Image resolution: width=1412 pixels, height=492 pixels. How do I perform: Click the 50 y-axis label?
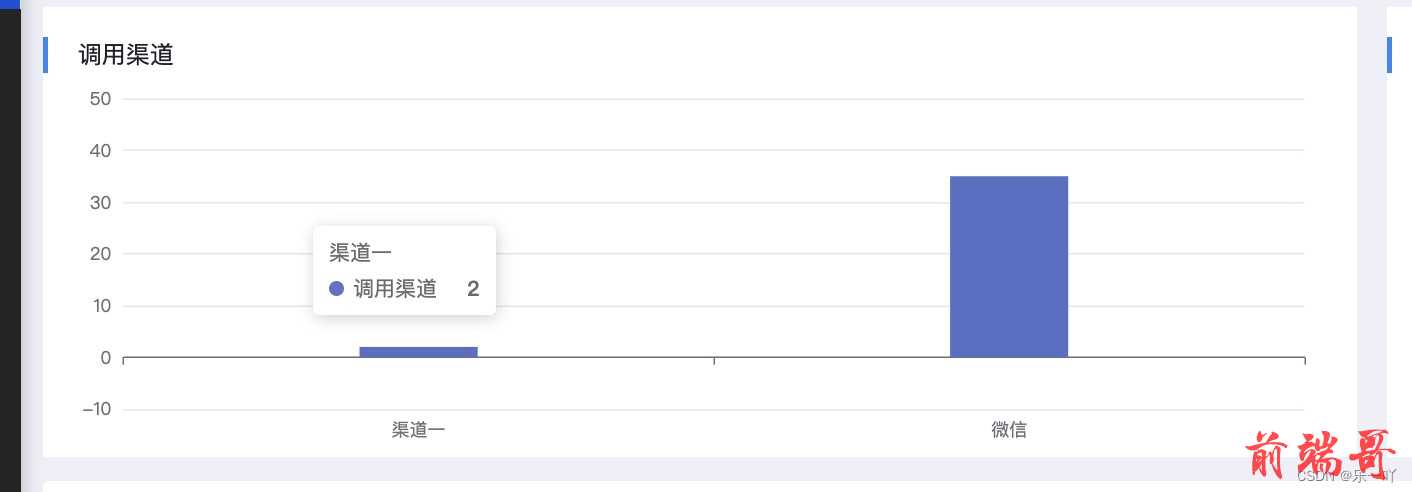(x=100, y=99)
